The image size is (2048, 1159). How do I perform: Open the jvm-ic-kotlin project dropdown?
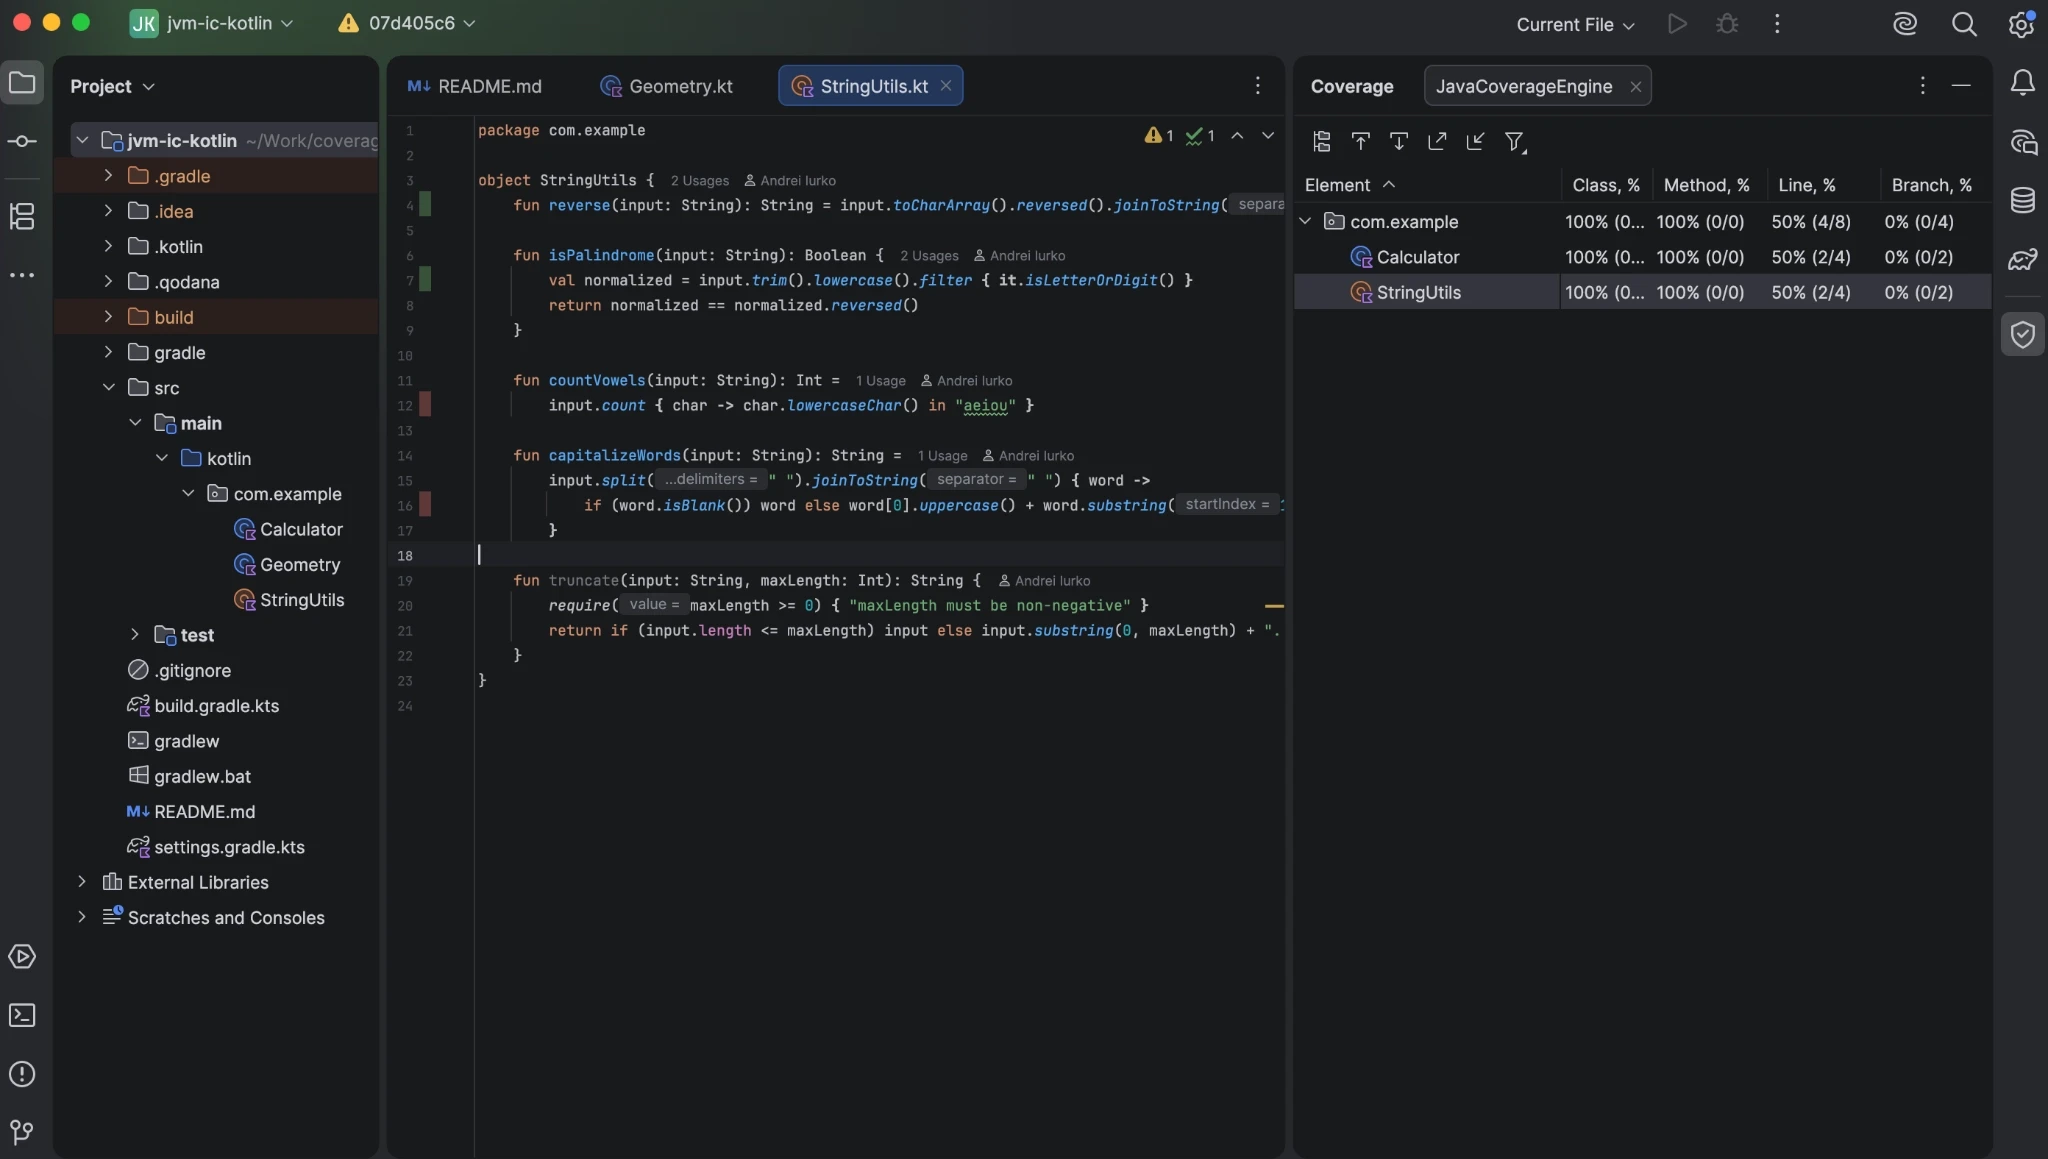[x=212, y=23]
